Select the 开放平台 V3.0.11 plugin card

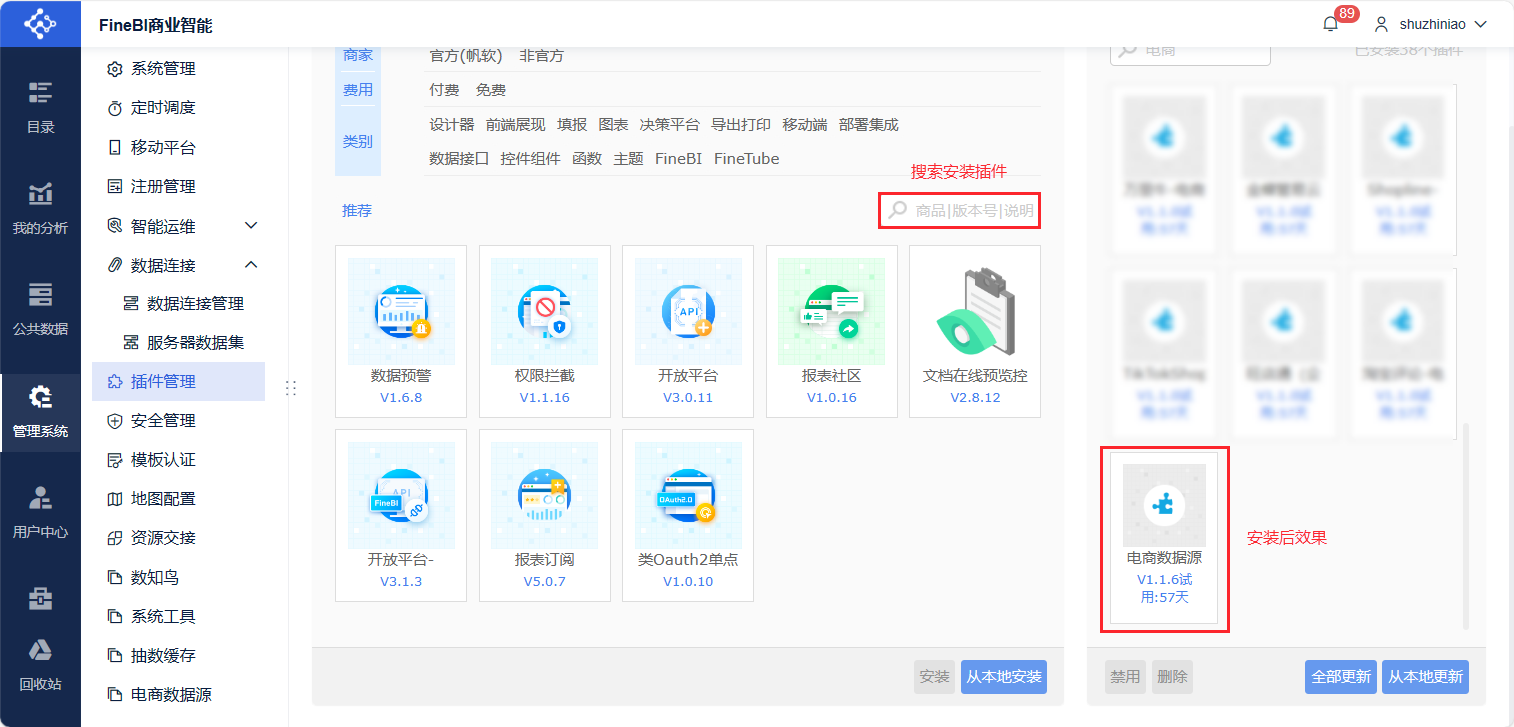[688, 331]
